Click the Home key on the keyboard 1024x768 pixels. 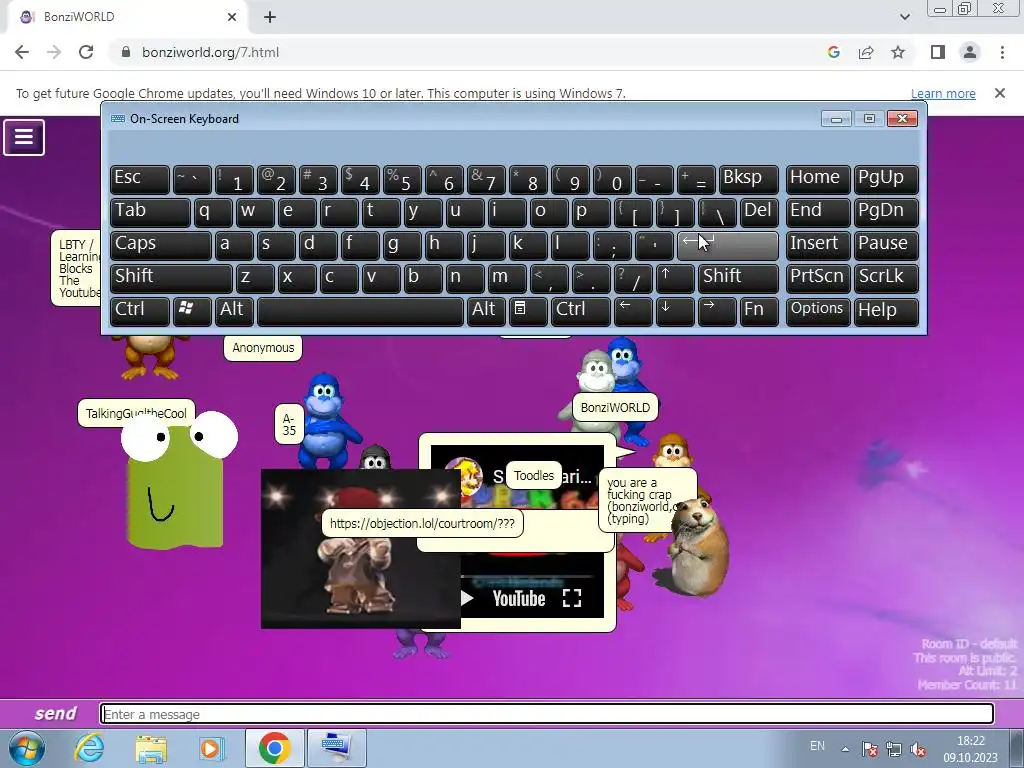(818, 179)
